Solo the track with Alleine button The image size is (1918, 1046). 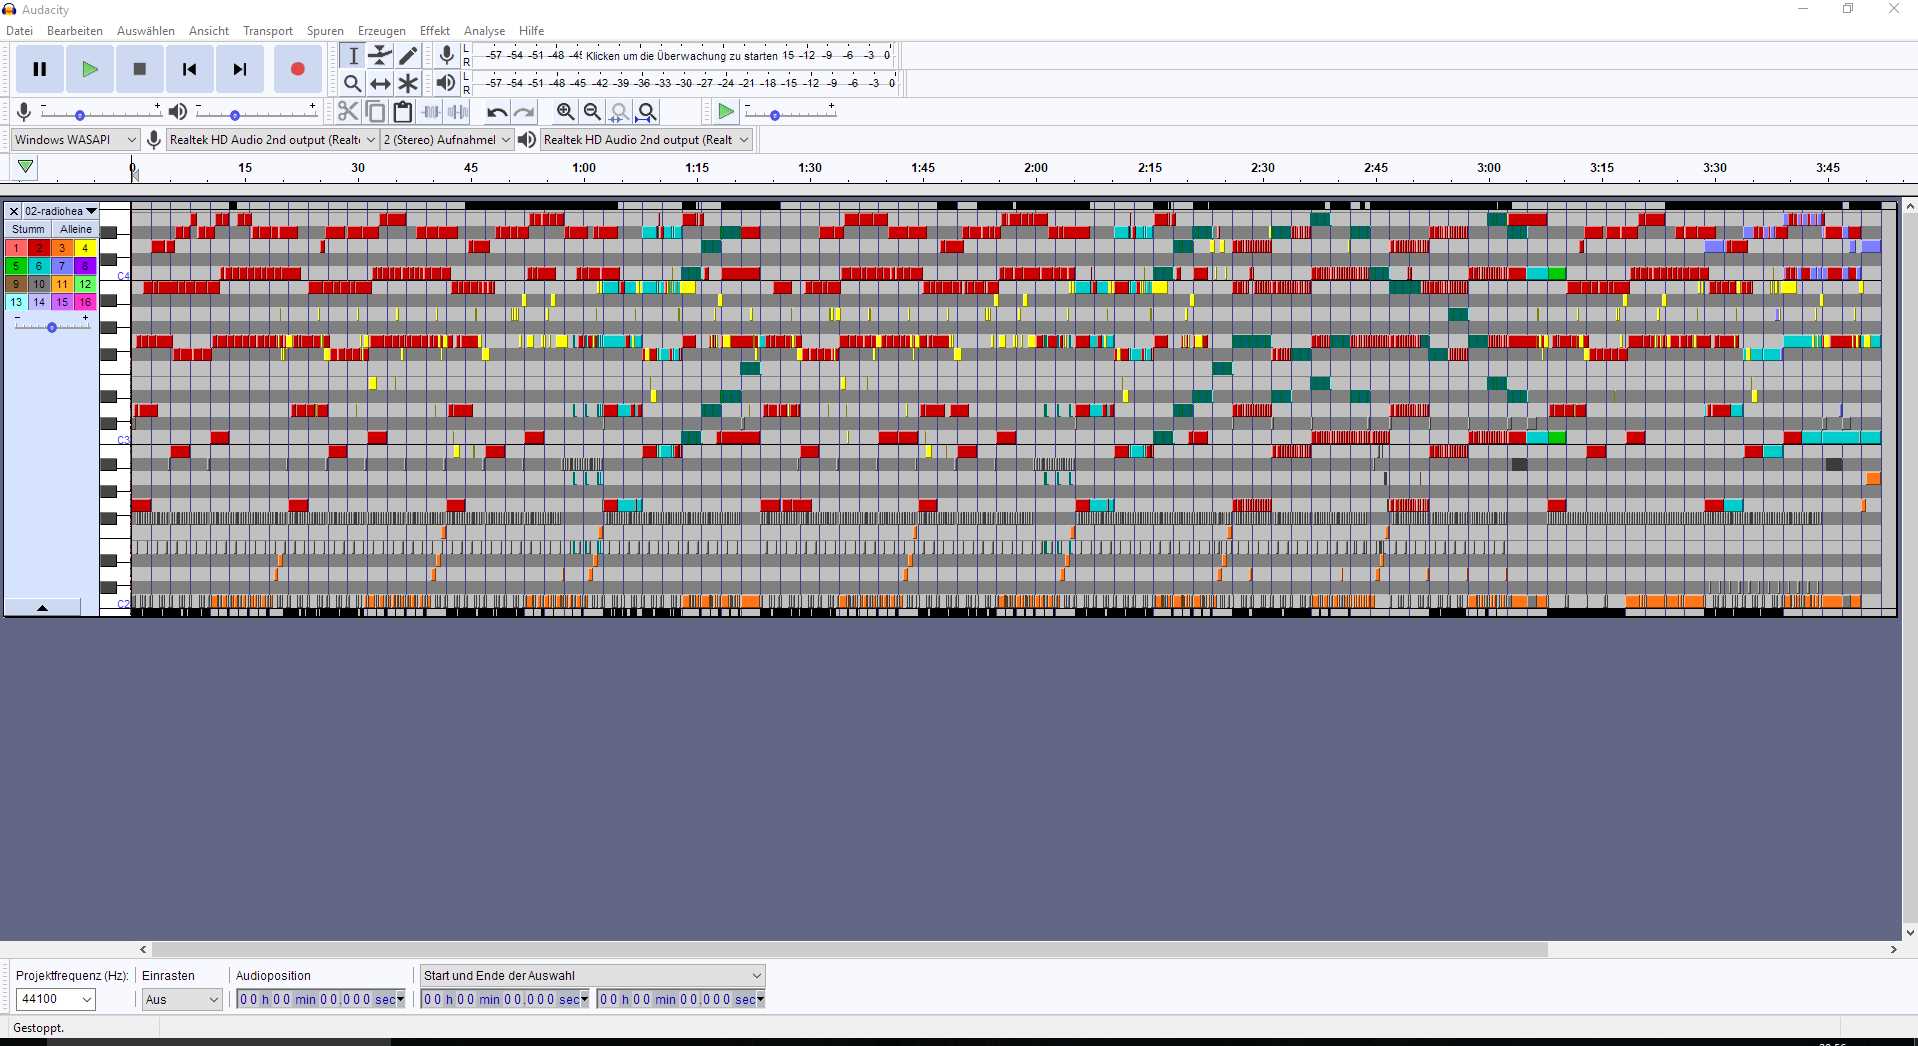(x=76, y=229)
